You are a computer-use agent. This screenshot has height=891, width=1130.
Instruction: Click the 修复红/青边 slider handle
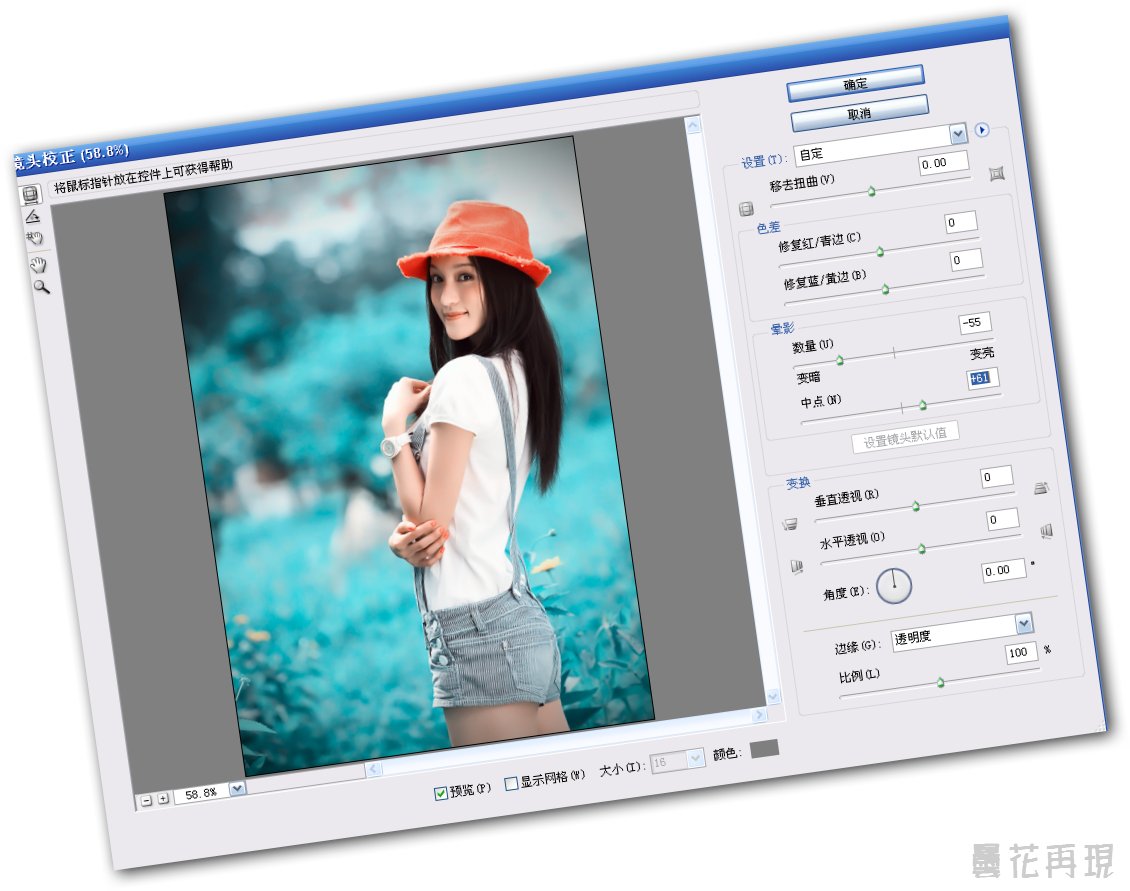pos(880,252)
